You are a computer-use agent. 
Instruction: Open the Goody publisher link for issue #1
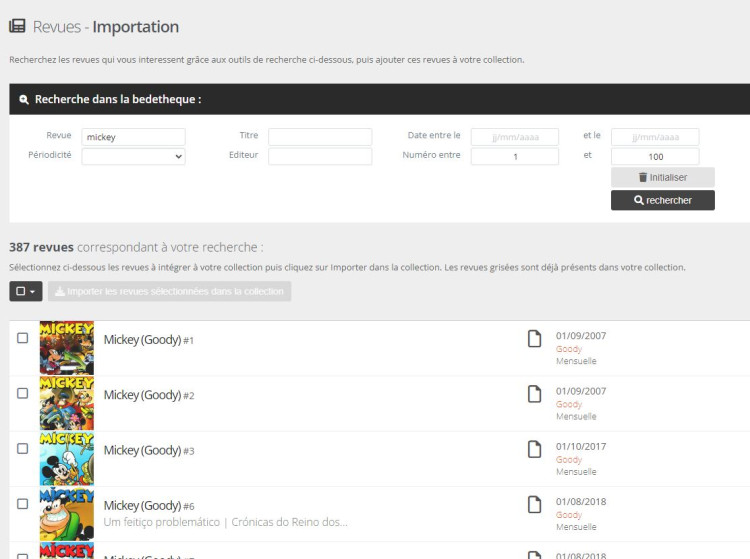point(568,349)
